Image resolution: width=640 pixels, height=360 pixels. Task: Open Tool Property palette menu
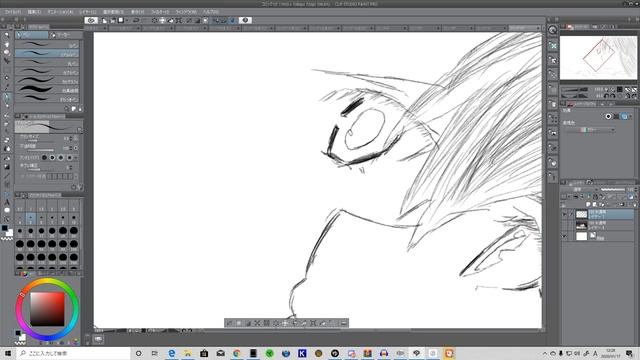point(17,116)
